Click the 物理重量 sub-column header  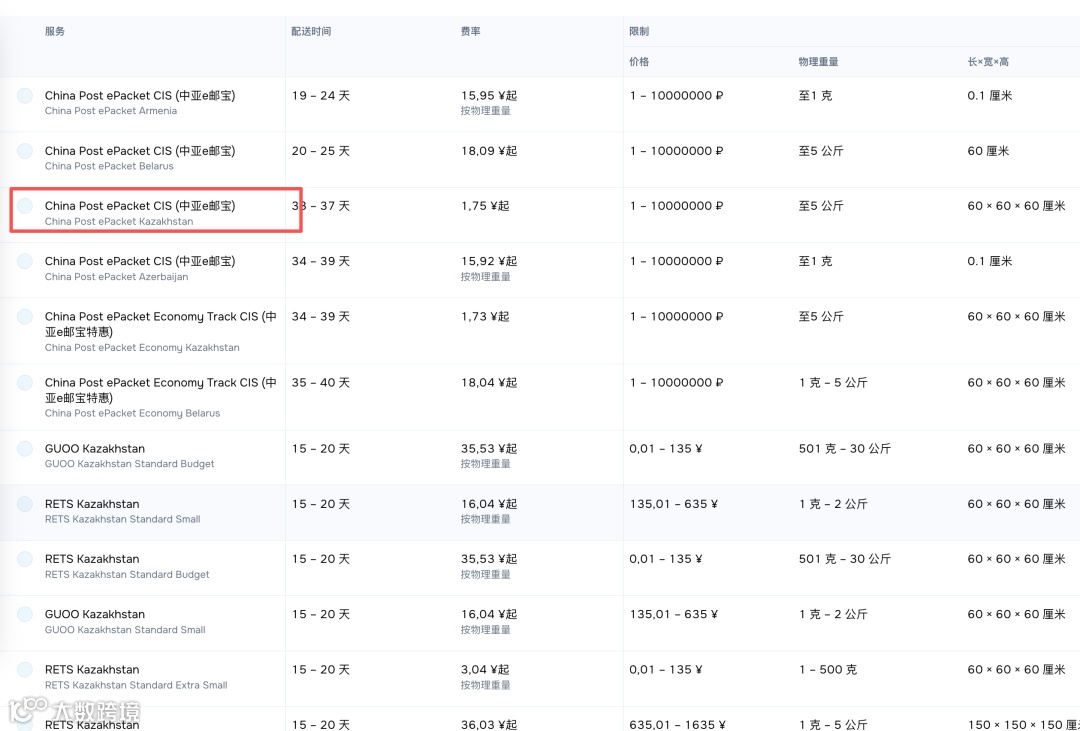[x=818, y=62]
